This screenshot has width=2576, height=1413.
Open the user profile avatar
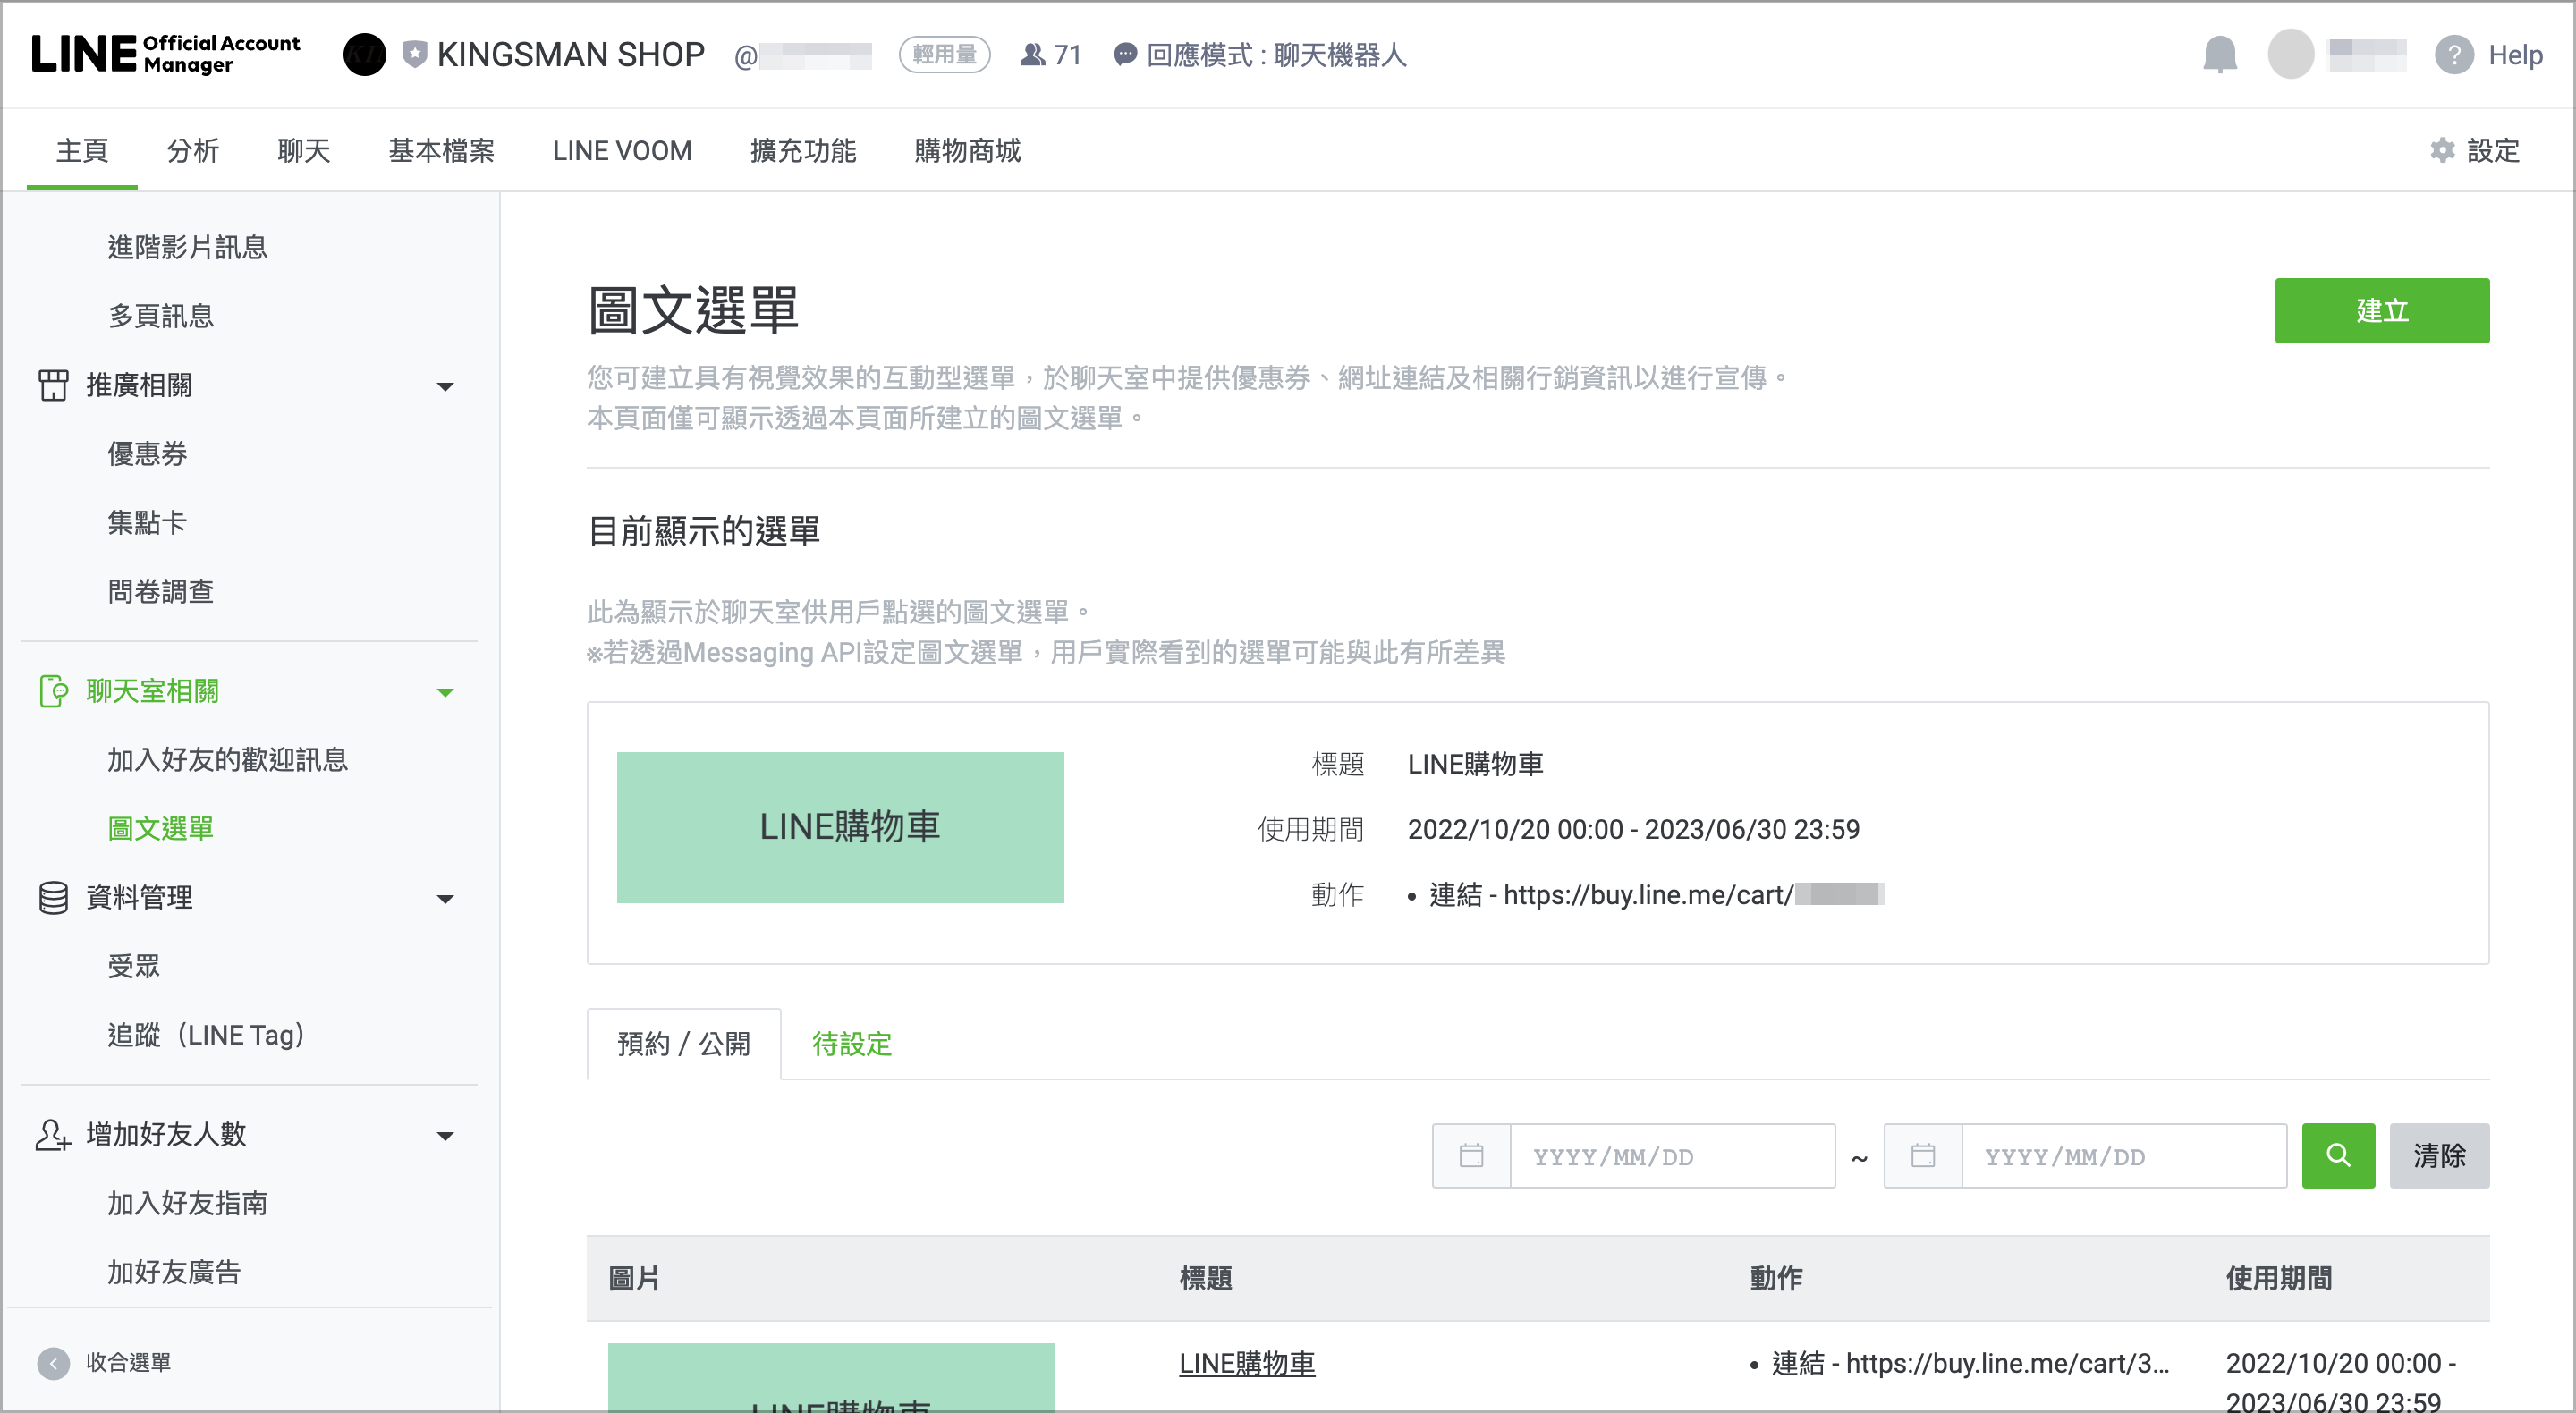point(2290,54)
